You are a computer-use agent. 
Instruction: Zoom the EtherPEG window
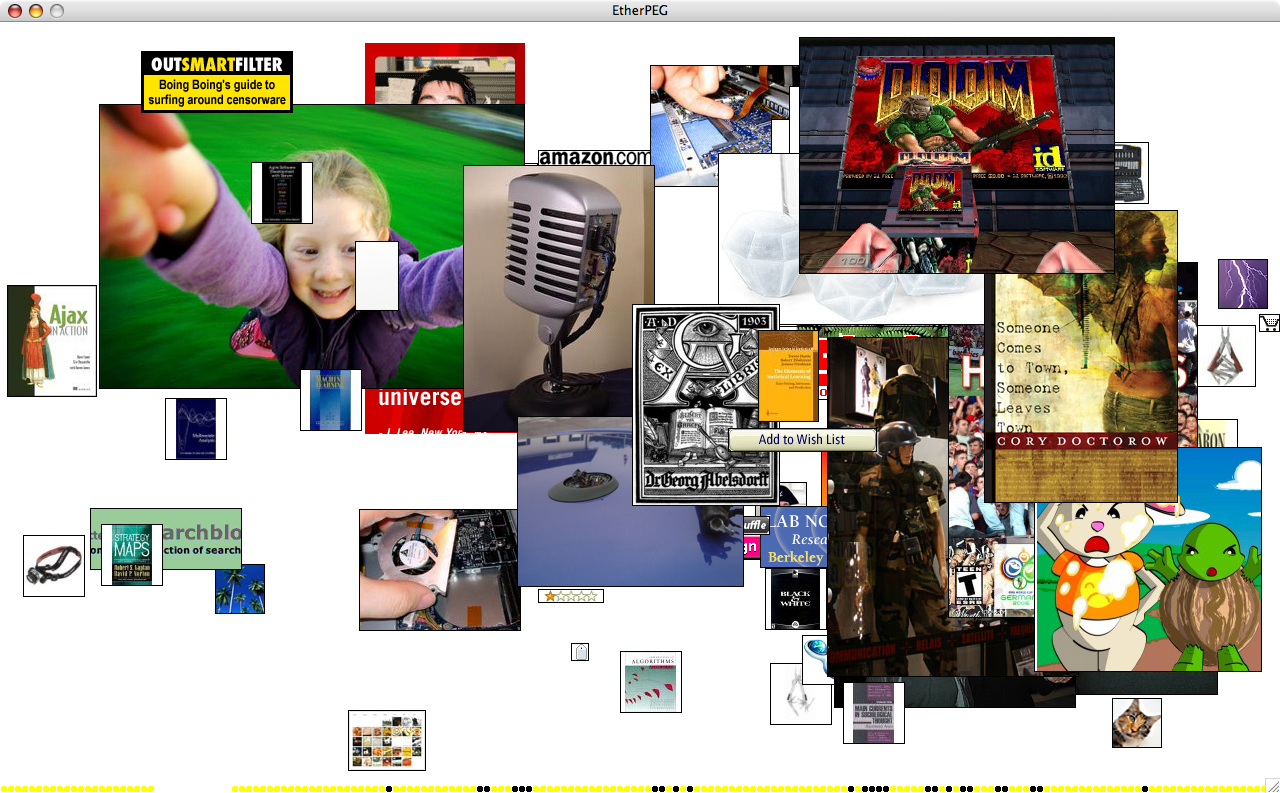pyautogui.click(x=56, y=11)
